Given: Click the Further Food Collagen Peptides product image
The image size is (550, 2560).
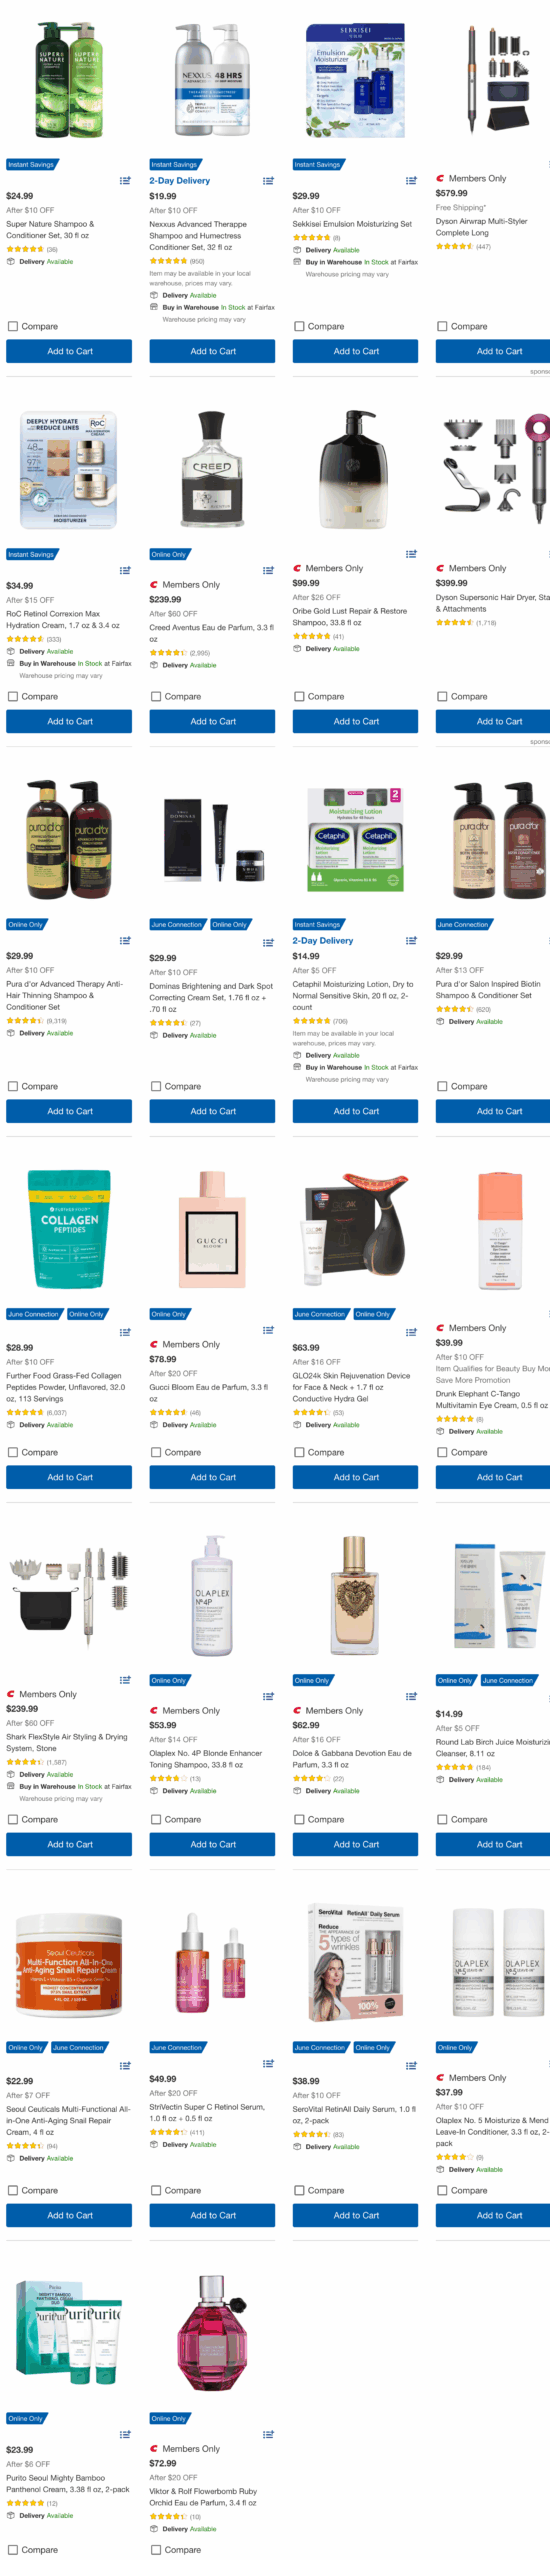Looking at the screenshot, I should tap(69, 1229).
